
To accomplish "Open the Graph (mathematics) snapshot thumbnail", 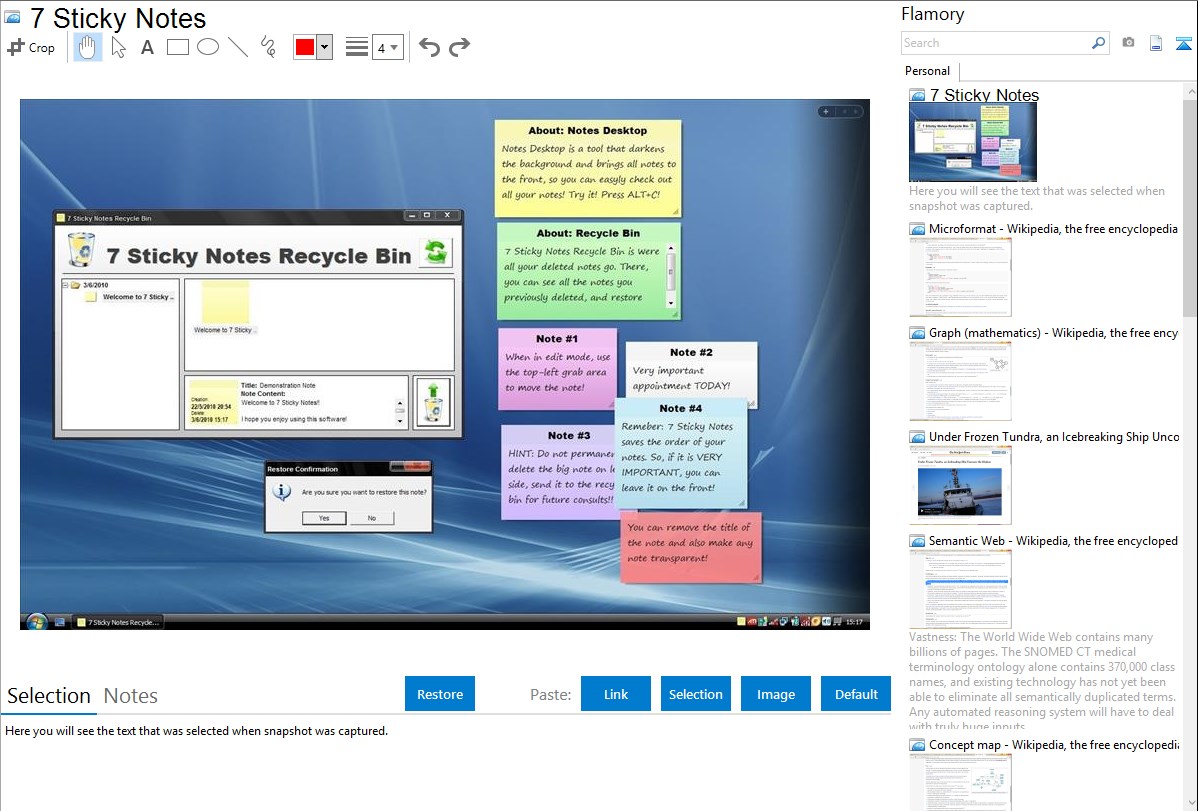I will [x=960, y=381].
